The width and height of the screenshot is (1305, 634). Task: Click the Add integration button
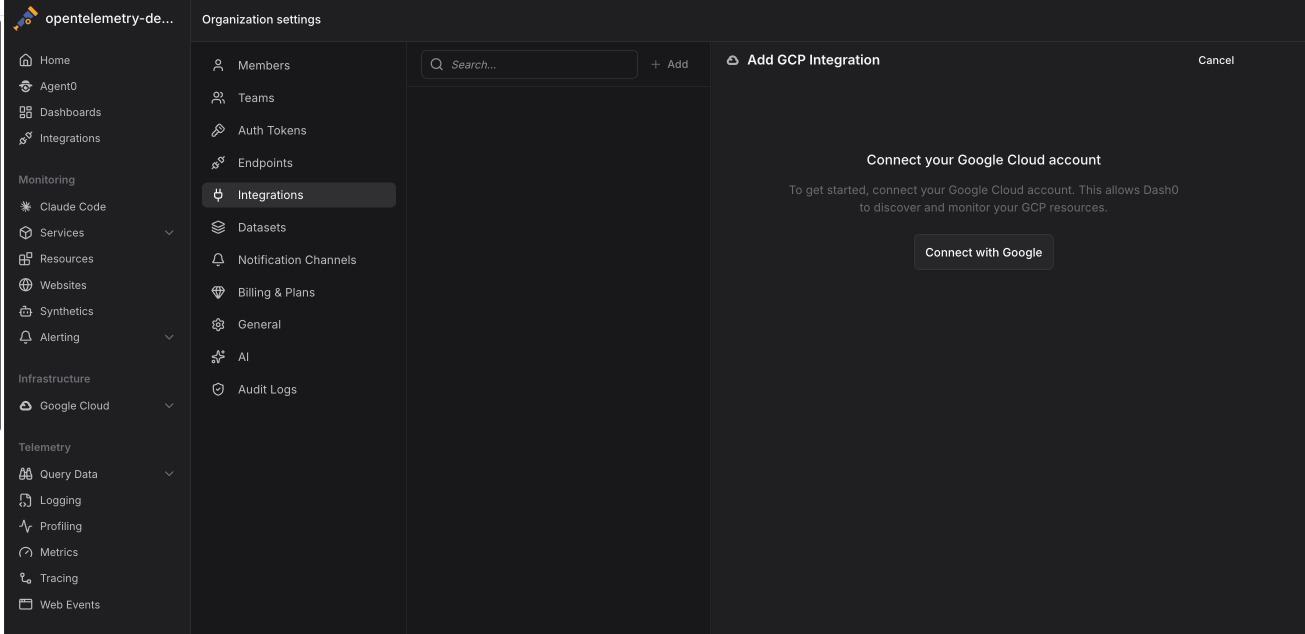670,64
